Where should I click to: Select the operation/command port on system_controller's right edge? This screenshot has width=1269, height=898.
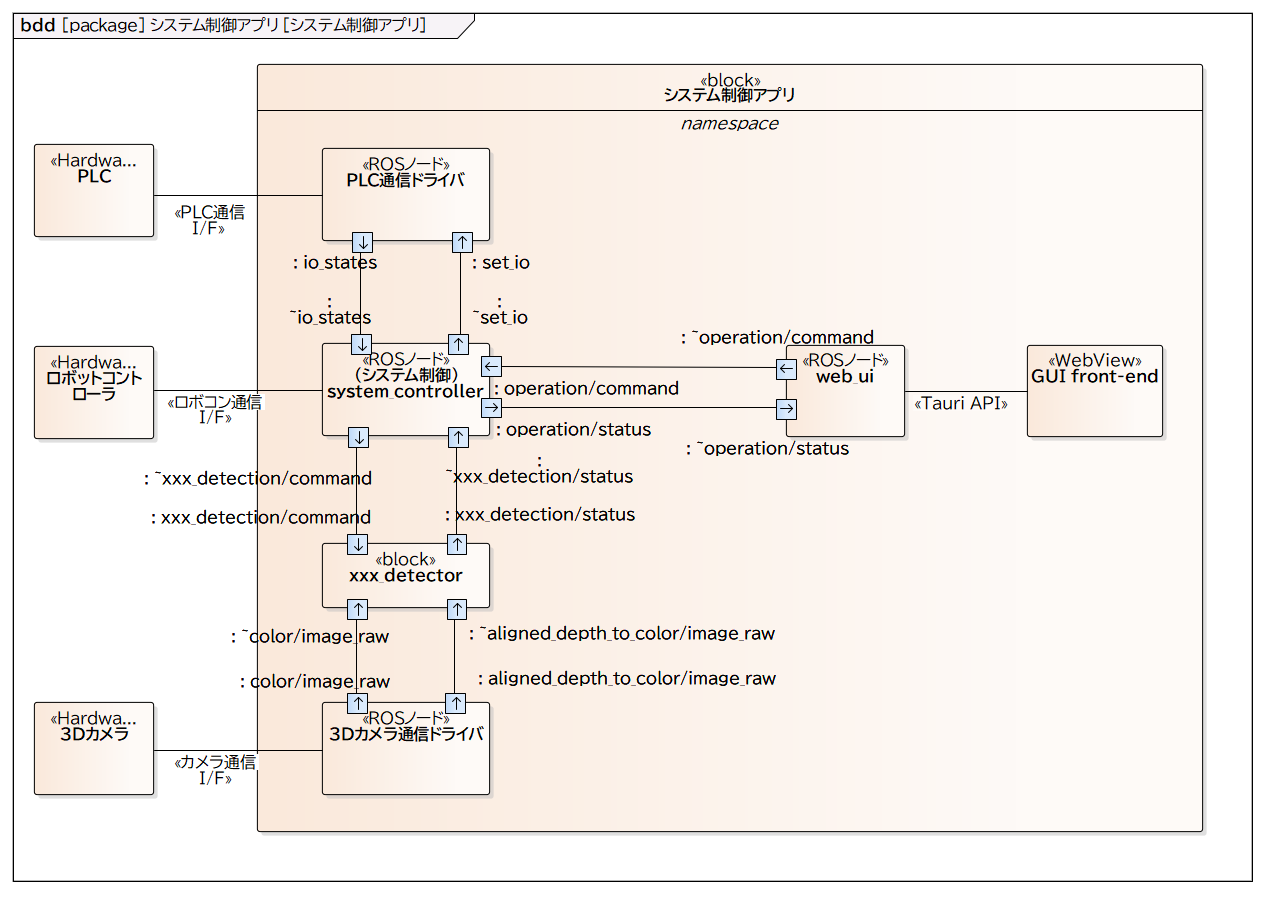491,367
